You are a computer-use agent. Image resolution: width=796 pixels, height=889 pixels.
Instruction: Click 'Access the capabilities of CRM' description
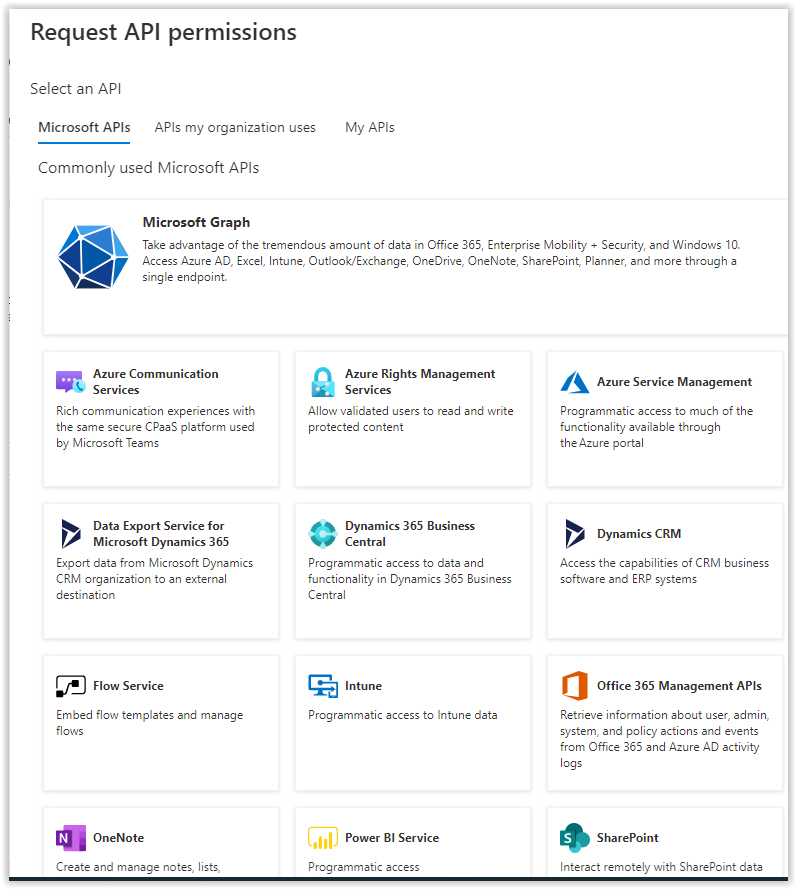point(664,571)
